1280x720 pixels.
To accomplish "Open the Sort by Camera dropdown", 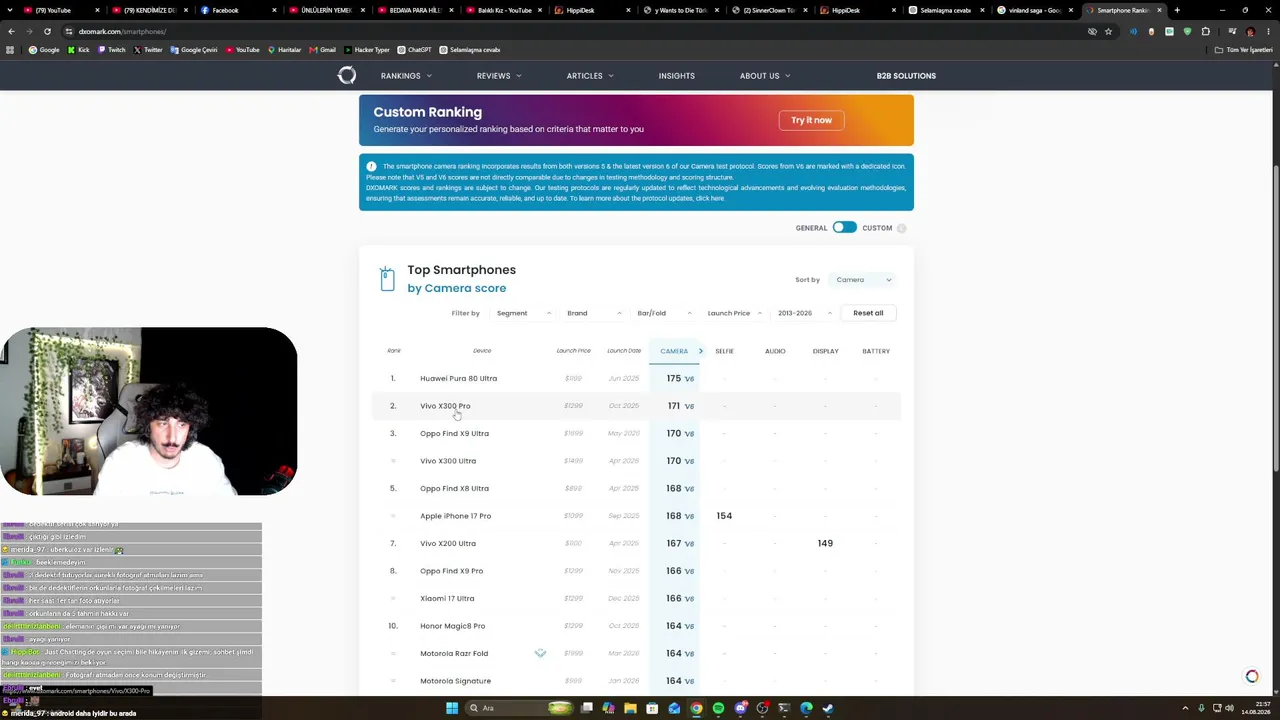I will tap(863, 280).
